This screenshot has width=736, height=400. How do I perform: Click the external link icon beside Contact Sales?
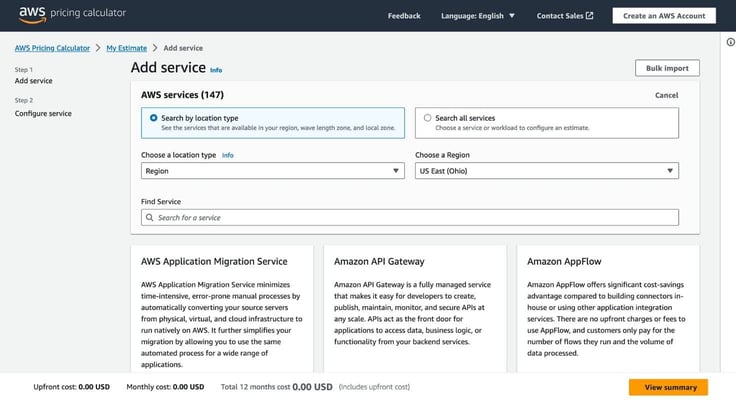click(x=590, y=16)
